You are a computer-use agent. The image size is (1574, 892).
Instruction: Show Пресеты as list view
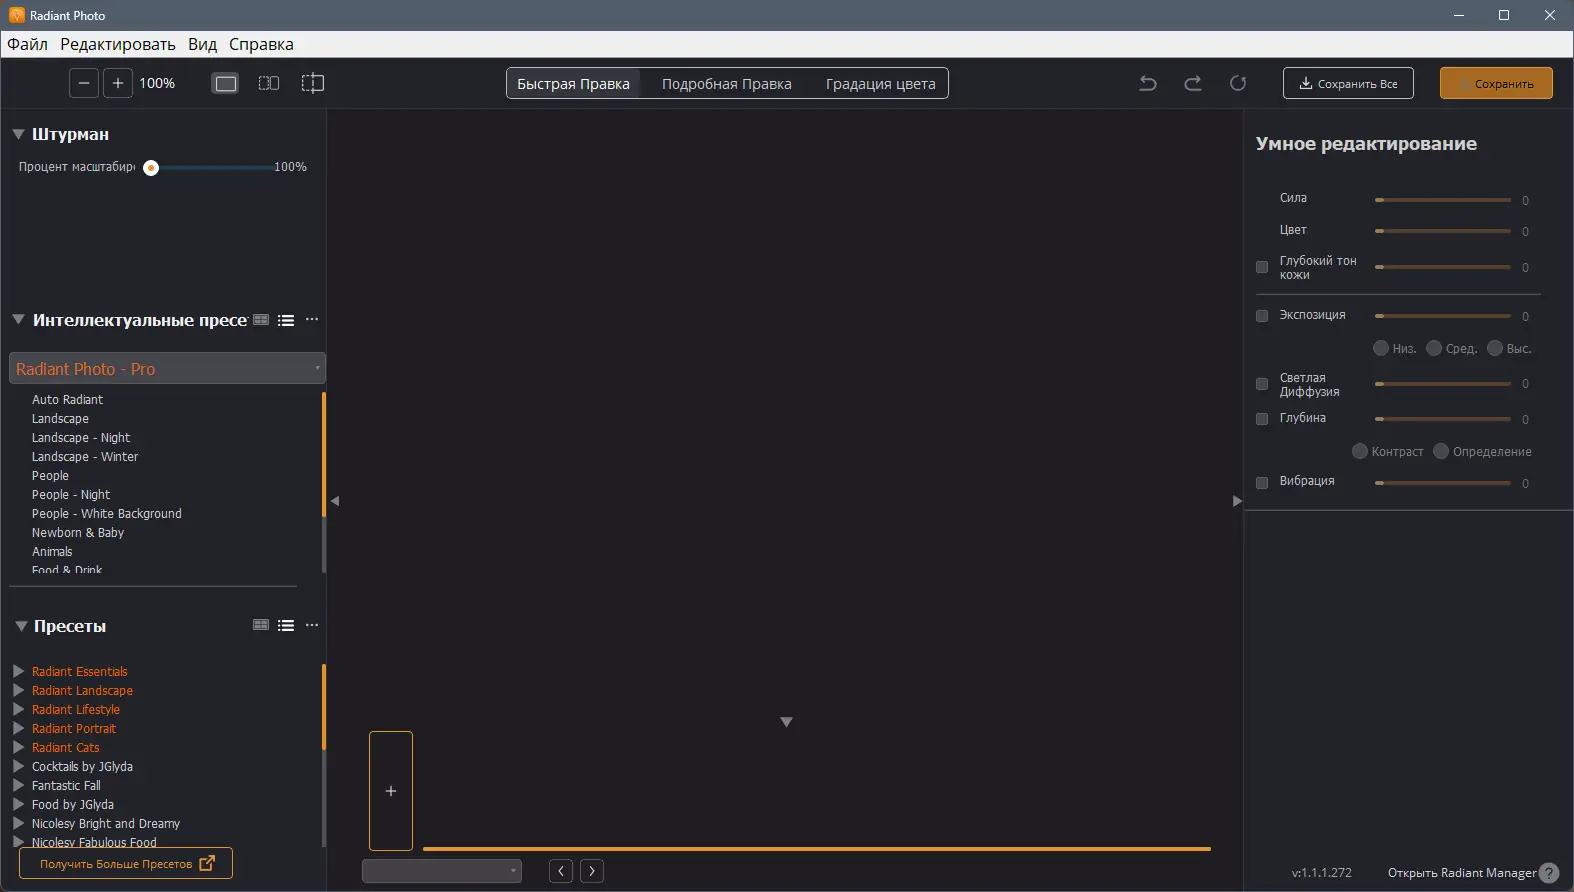286,625
